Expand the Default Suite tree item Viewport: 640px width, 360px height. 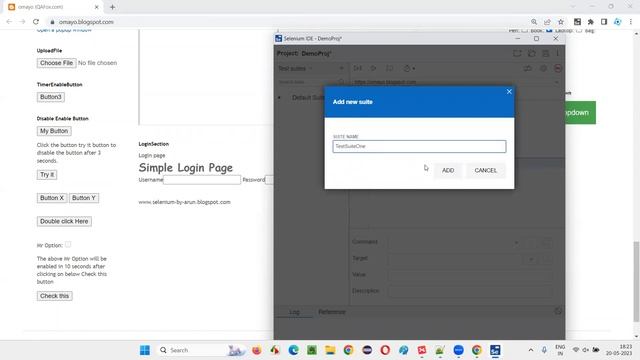click(x=279, y=98)
